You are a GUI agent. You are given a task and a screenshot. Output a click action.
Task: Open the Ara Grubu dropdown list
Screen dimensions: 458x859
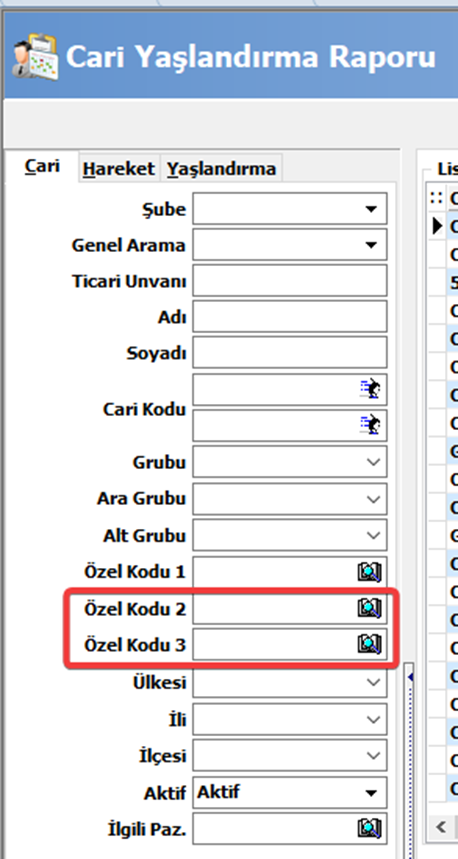click(x=373, y=499)
